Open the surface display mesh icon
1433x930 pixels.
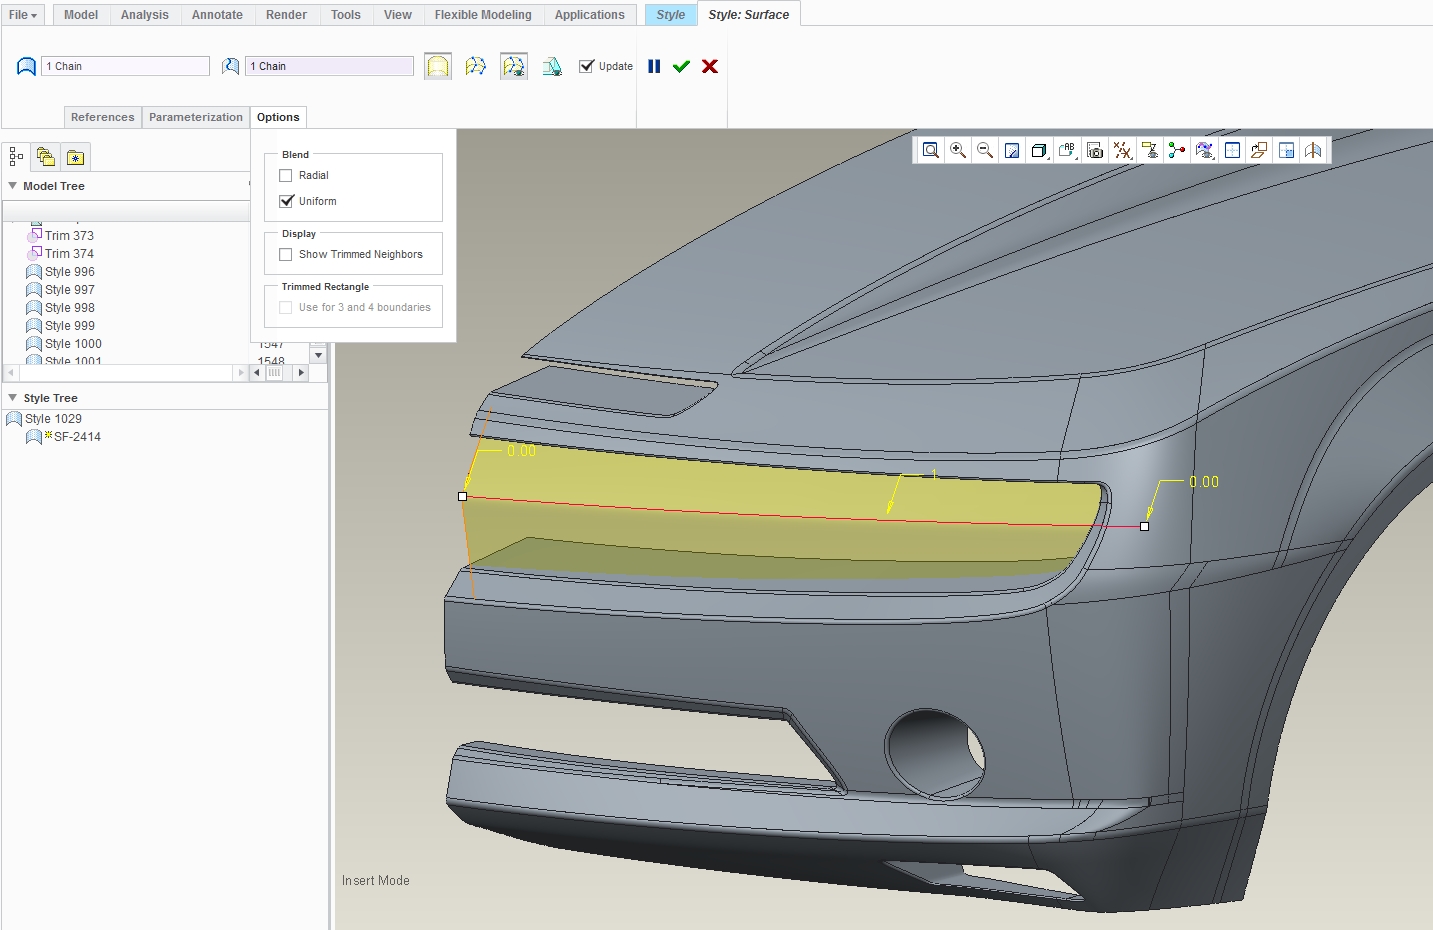[x=1205, y=150]
